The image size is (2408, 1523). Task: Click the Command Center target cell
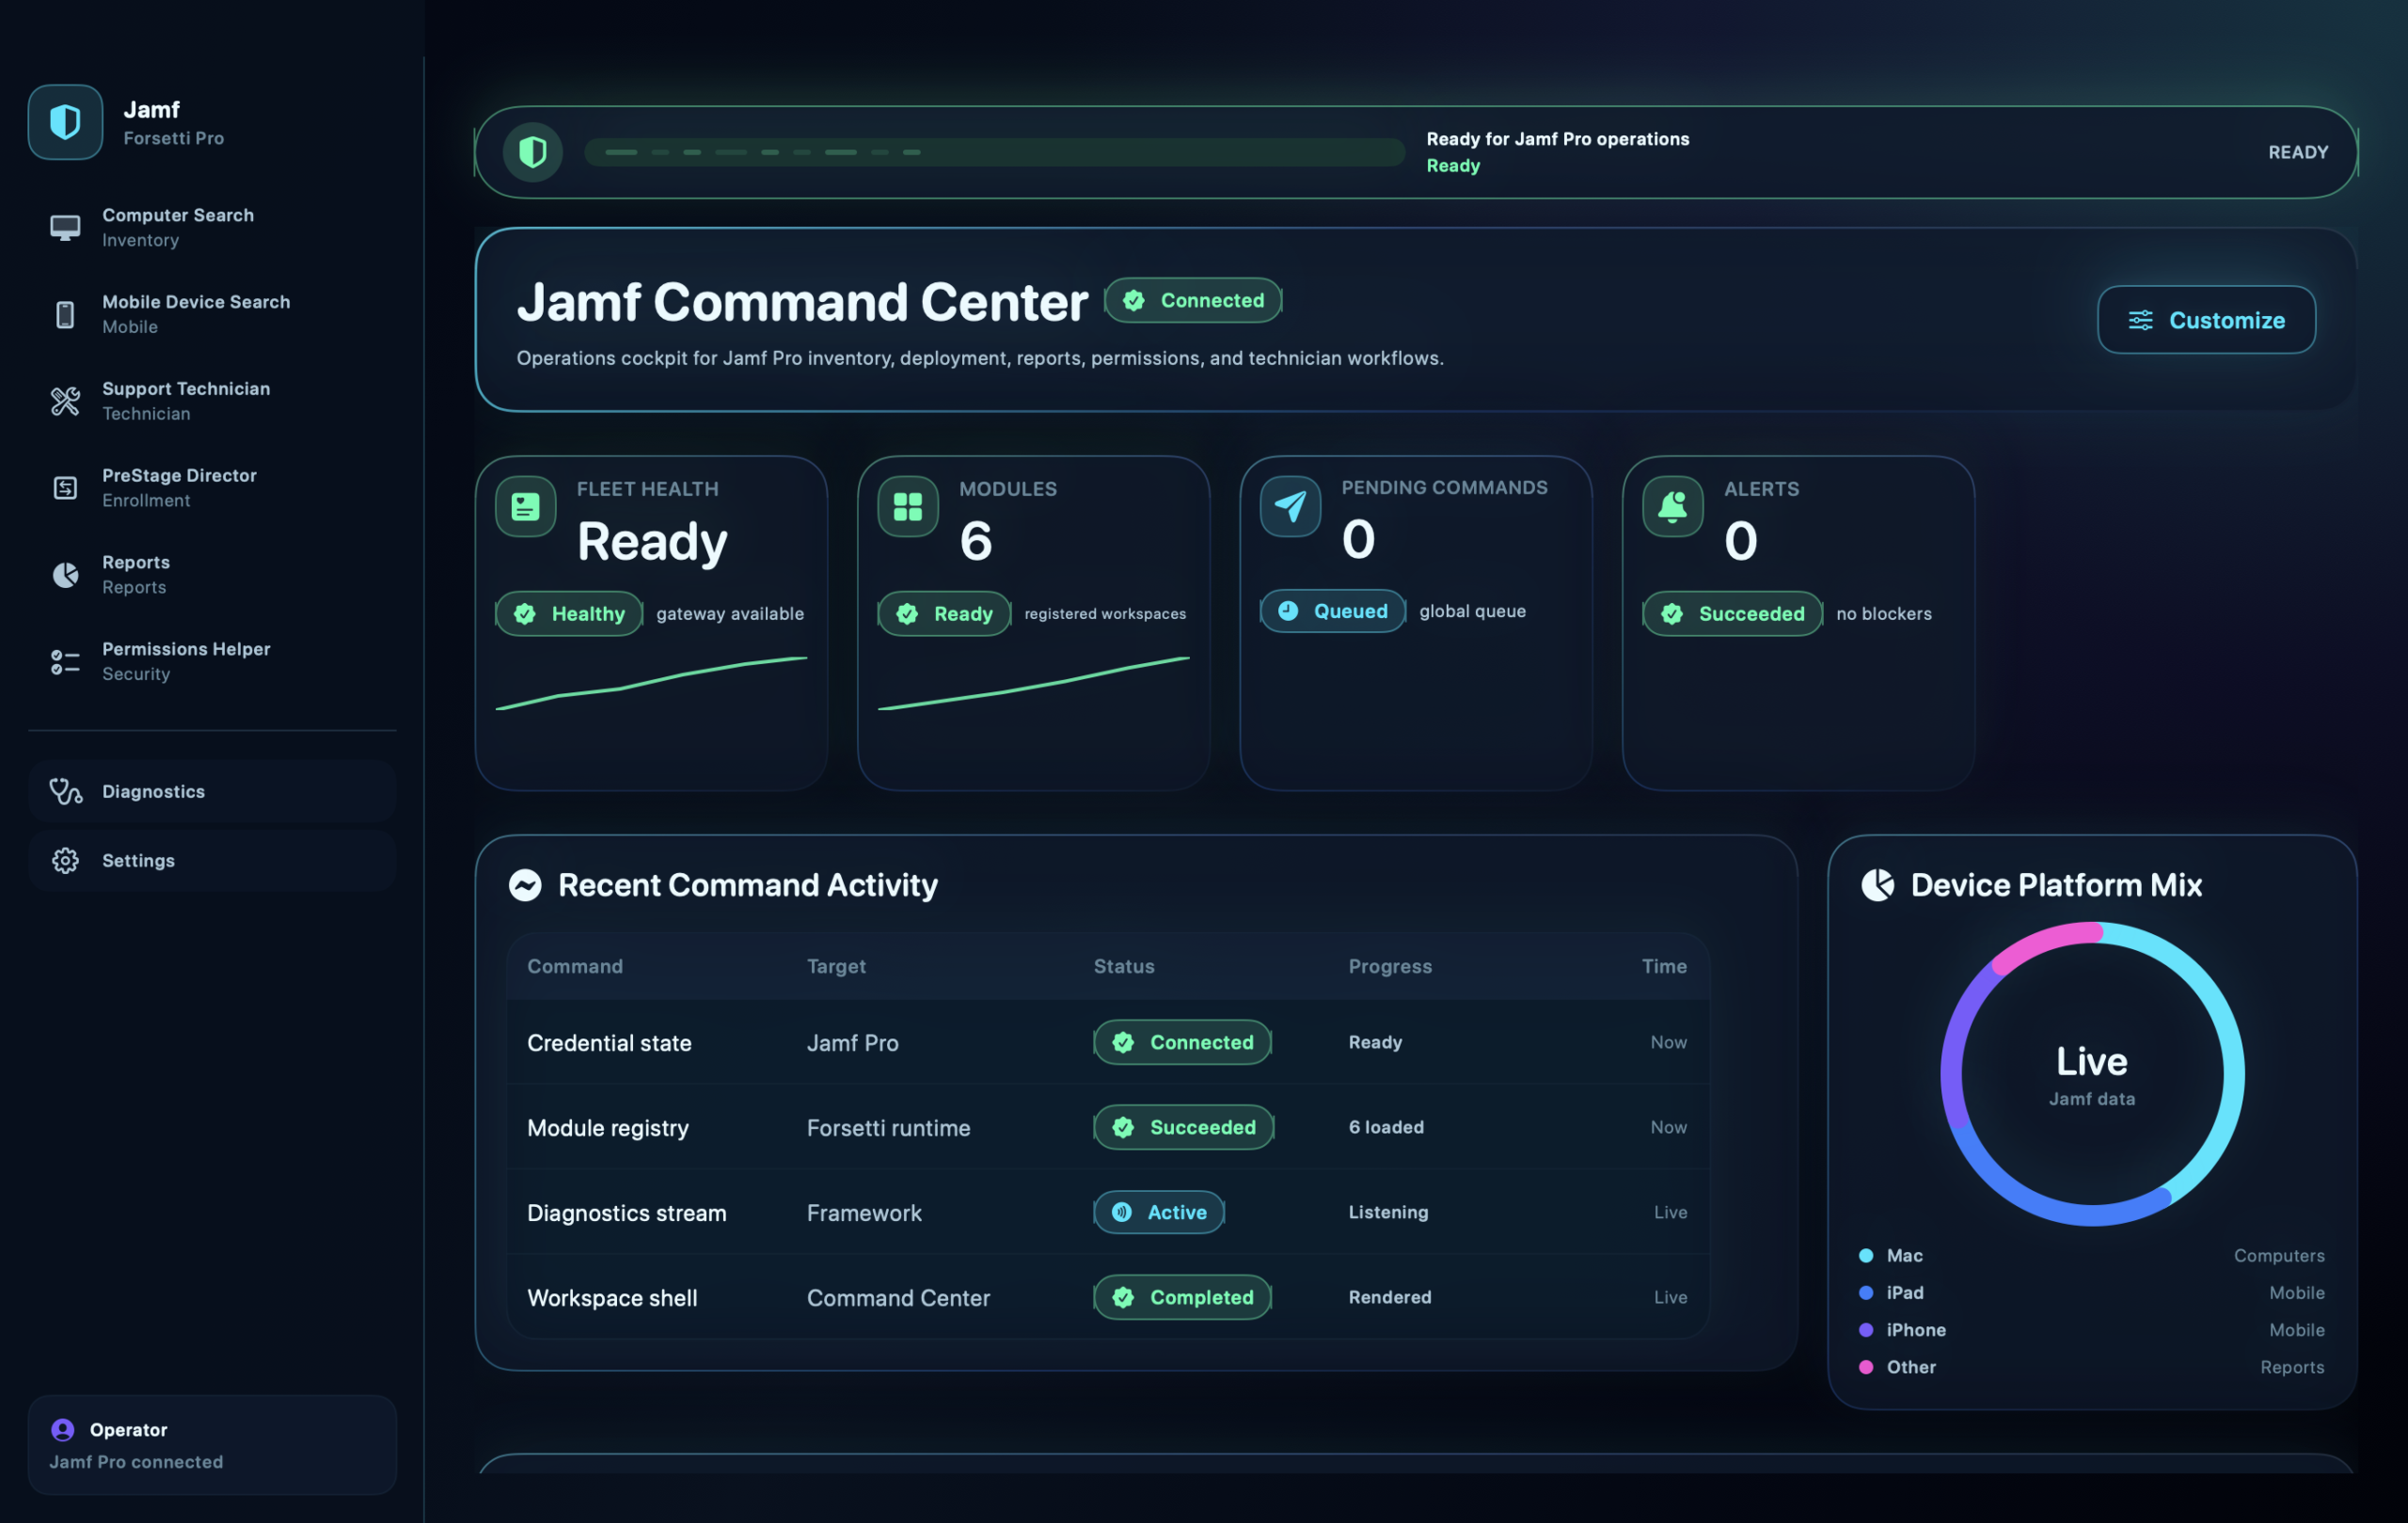click(x=898, y=1298)
